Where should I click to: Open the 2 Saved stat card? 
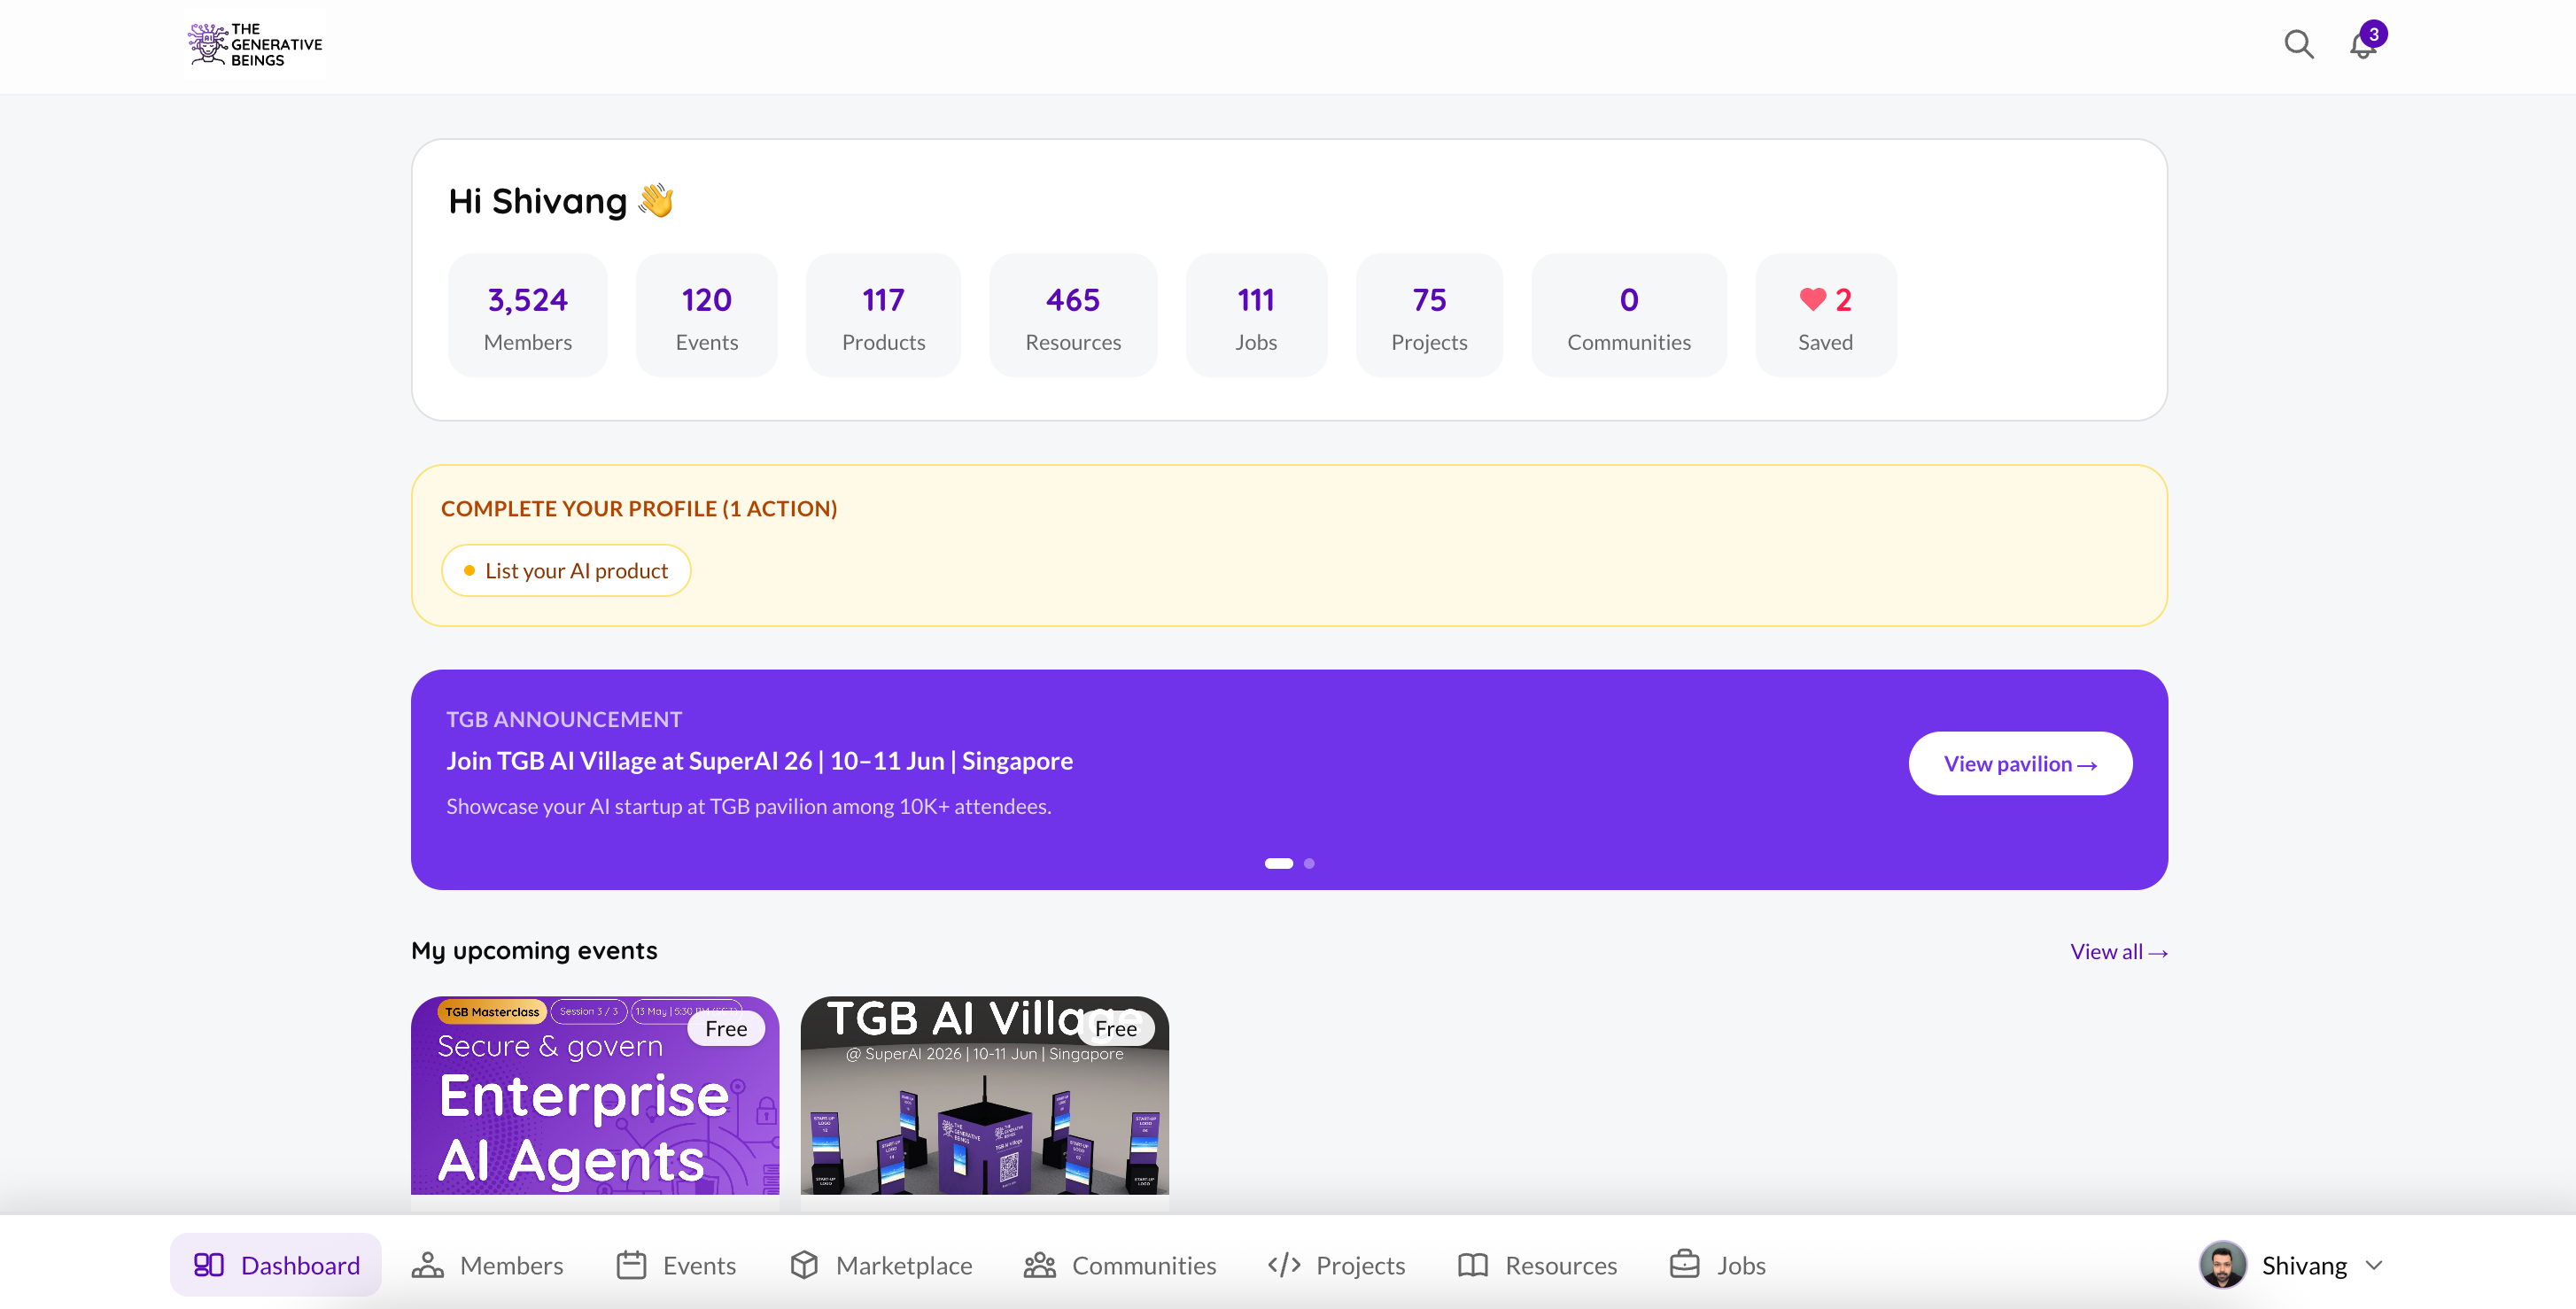1825,315
